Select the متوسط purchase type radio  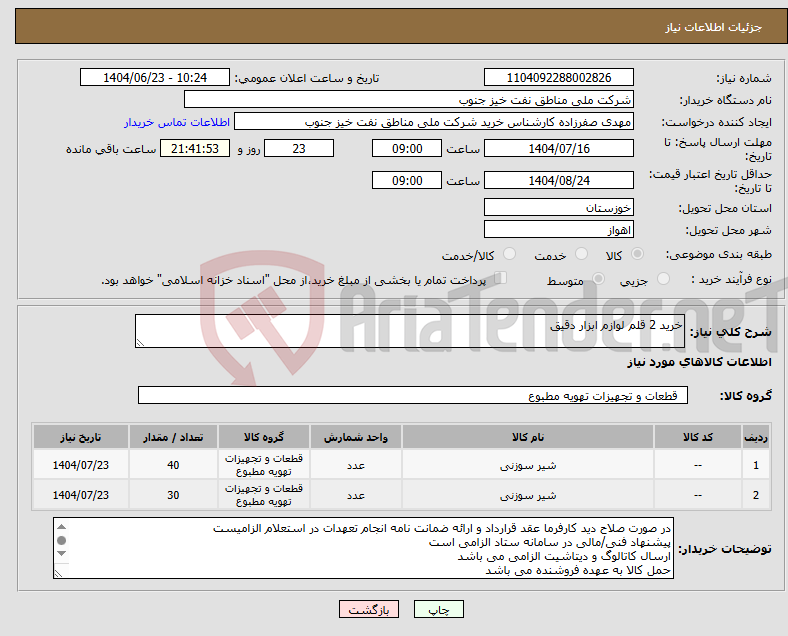tap(598, 279)
